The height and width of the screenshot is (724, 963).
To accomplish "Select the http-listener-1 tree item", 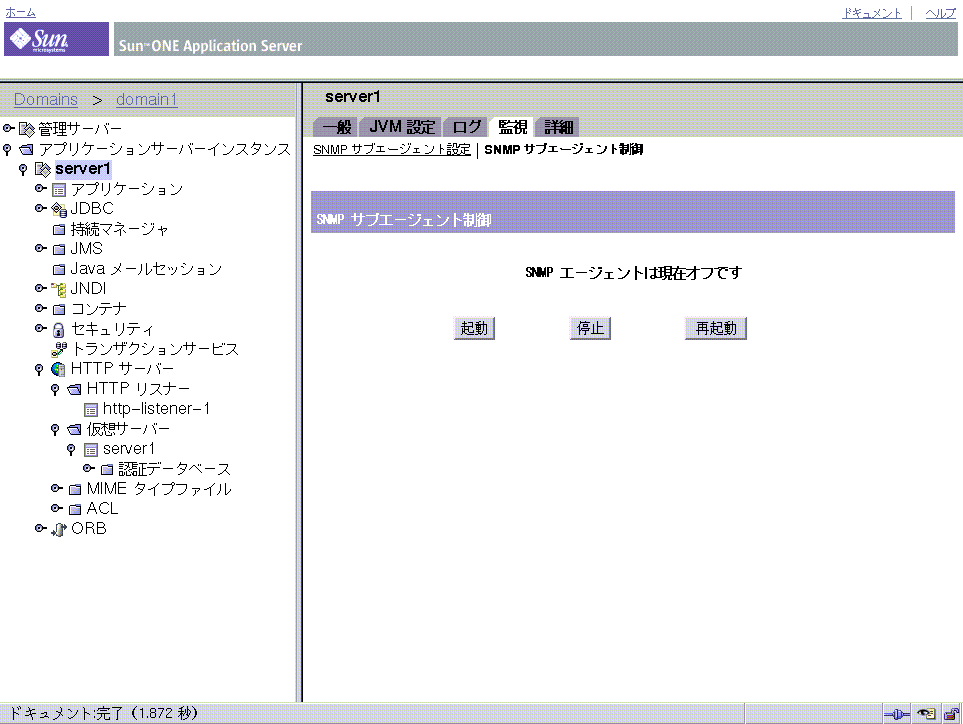I will coord(156,409).
